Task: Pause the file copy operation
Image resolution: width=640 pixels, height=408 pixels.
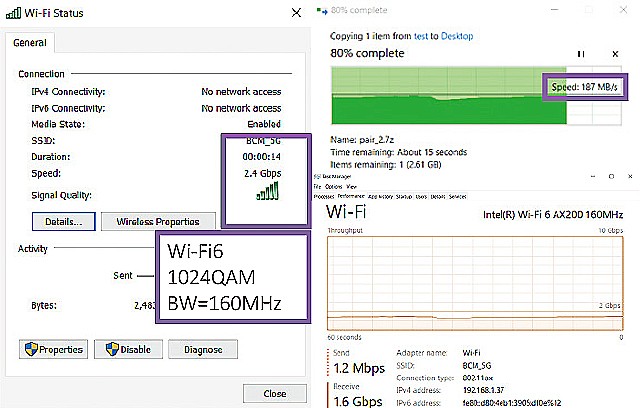Action: (x=581, y=53)
